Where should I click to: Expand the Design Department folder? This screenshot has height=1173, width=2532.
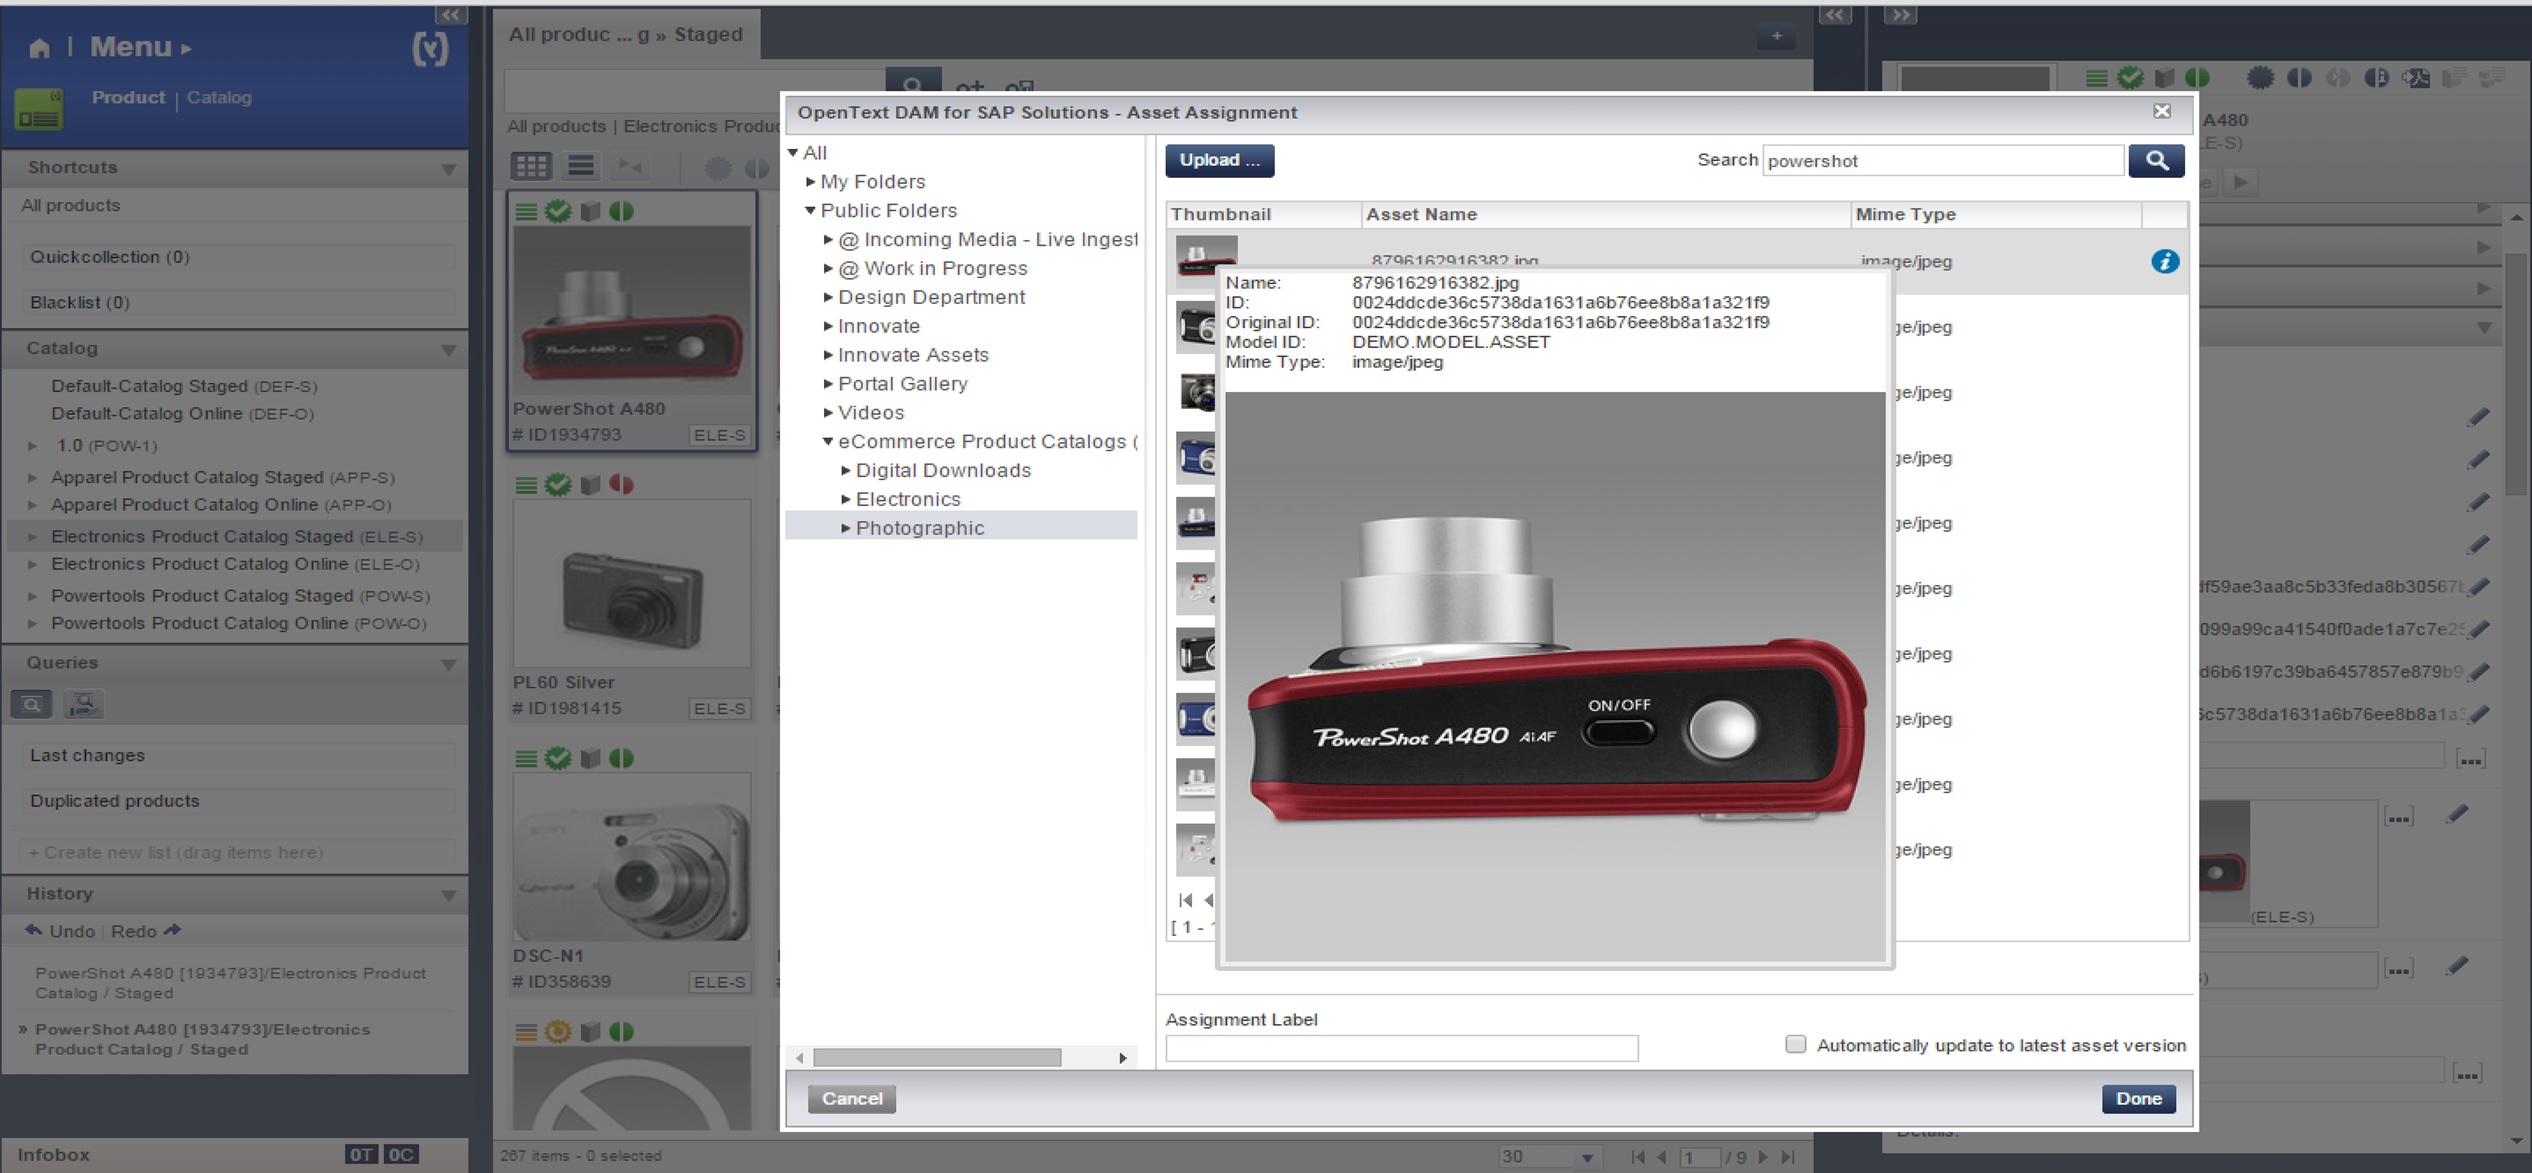tap(828, 297)
